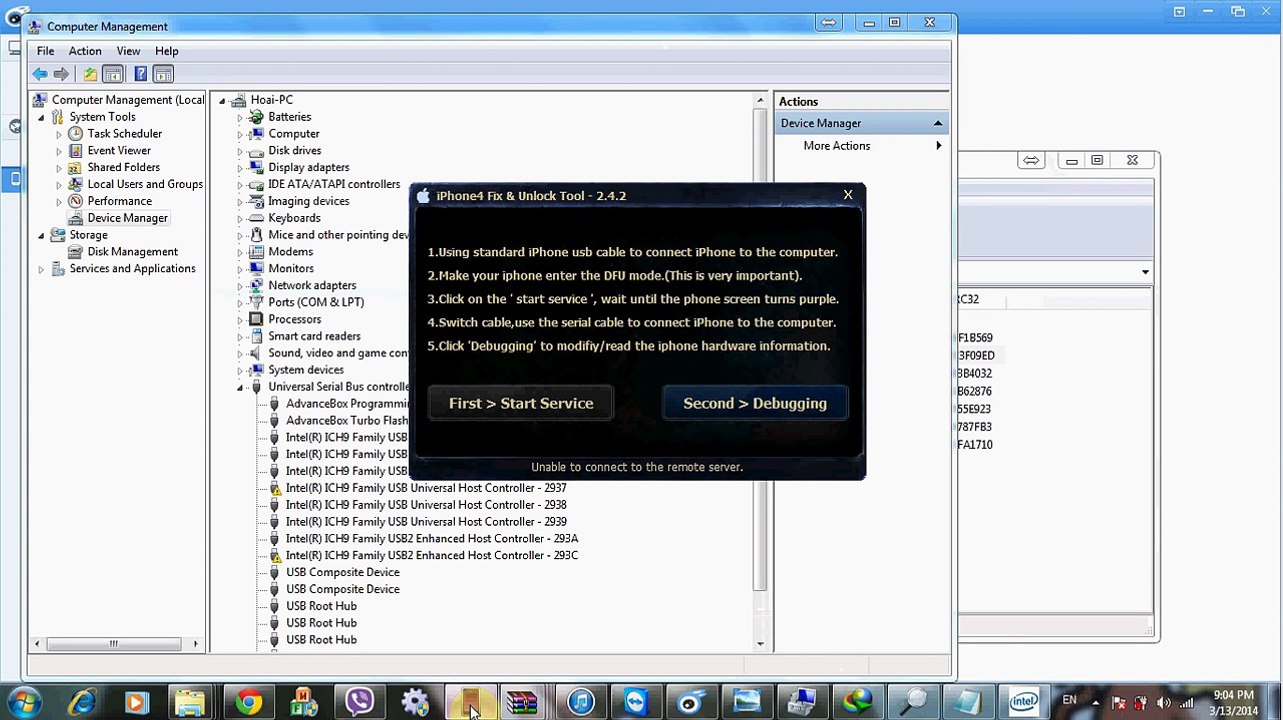This screenshot has height=720, width=1283.
Task: Open the media player taskbar icon
Action: [136, 702]
